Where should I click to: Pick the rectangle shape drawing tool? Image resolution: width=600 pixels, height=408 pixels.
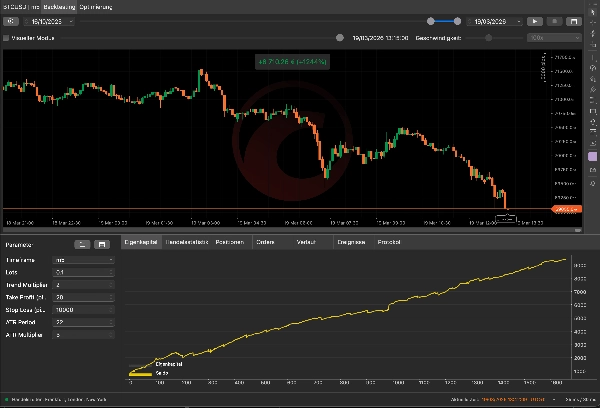pos(593,111)
